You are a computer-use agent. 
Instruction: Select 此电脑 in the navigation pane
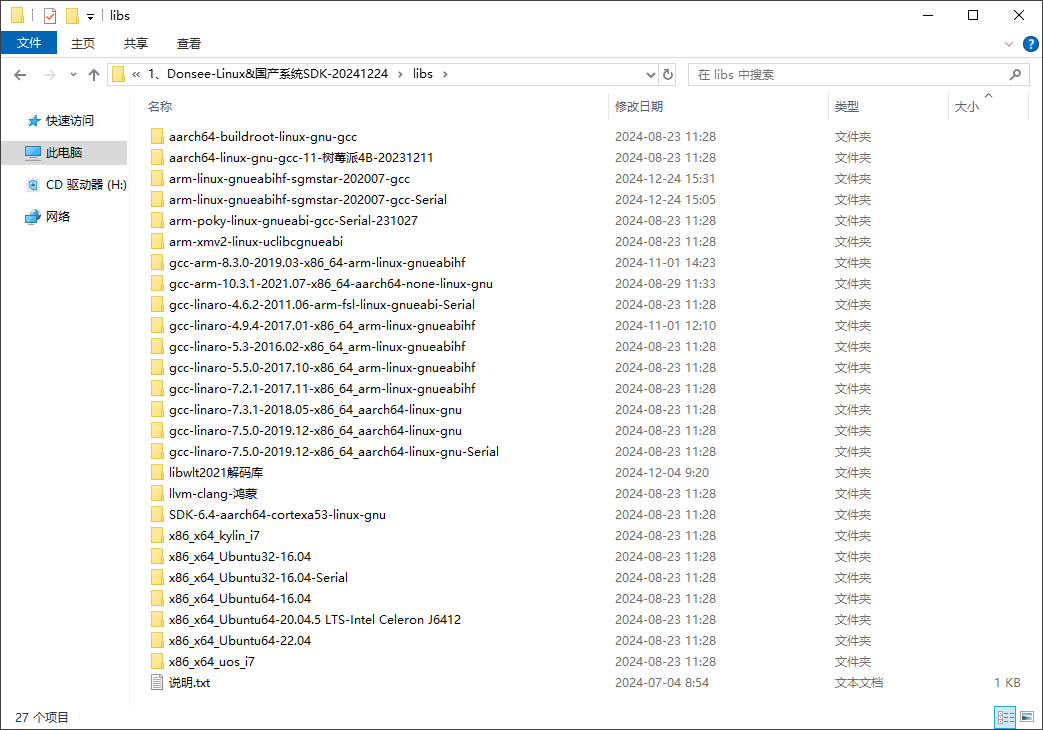click(65, 152)
